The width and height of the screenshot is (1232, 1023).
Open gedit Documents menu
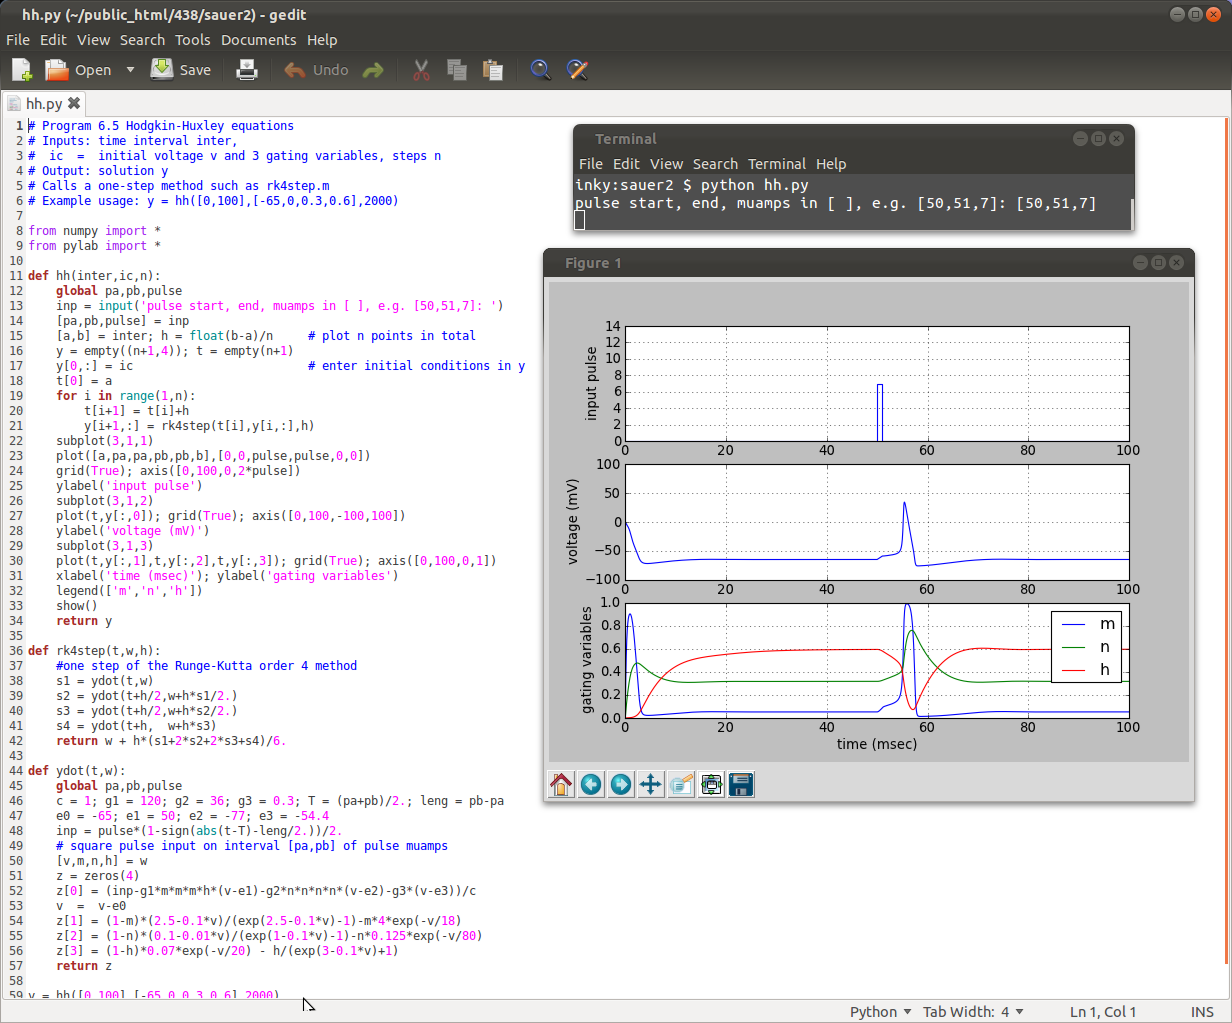coord(258,40)
